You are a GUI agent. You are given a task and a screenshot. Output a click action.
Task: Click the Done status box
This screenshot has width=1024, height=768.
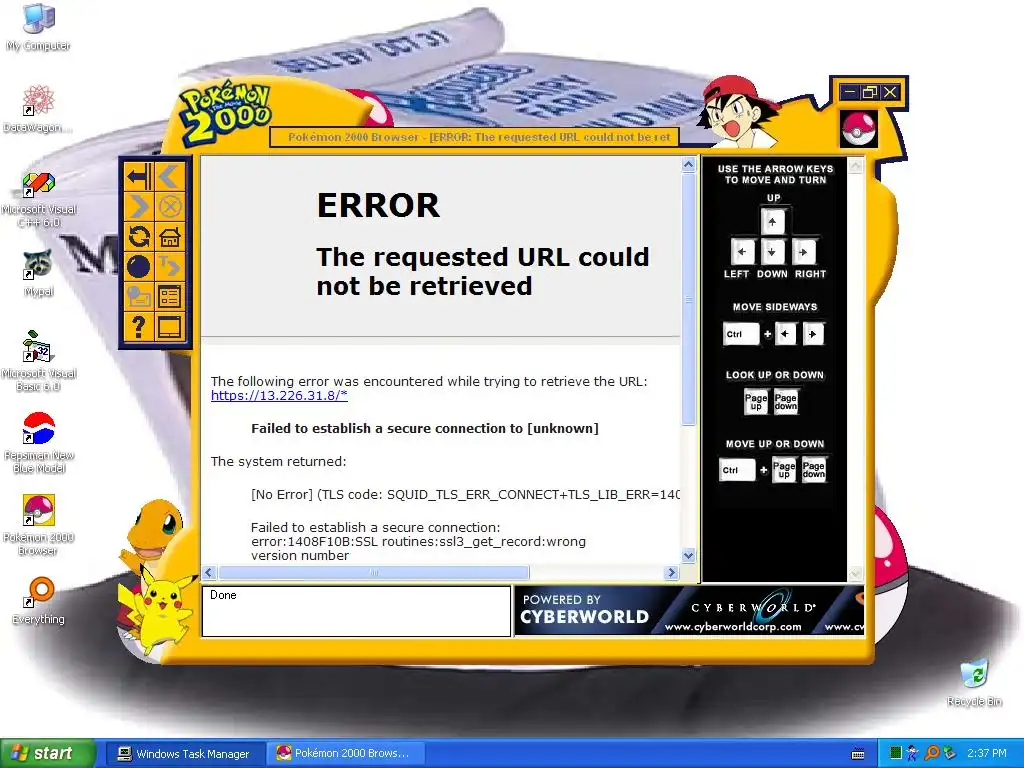357,611
